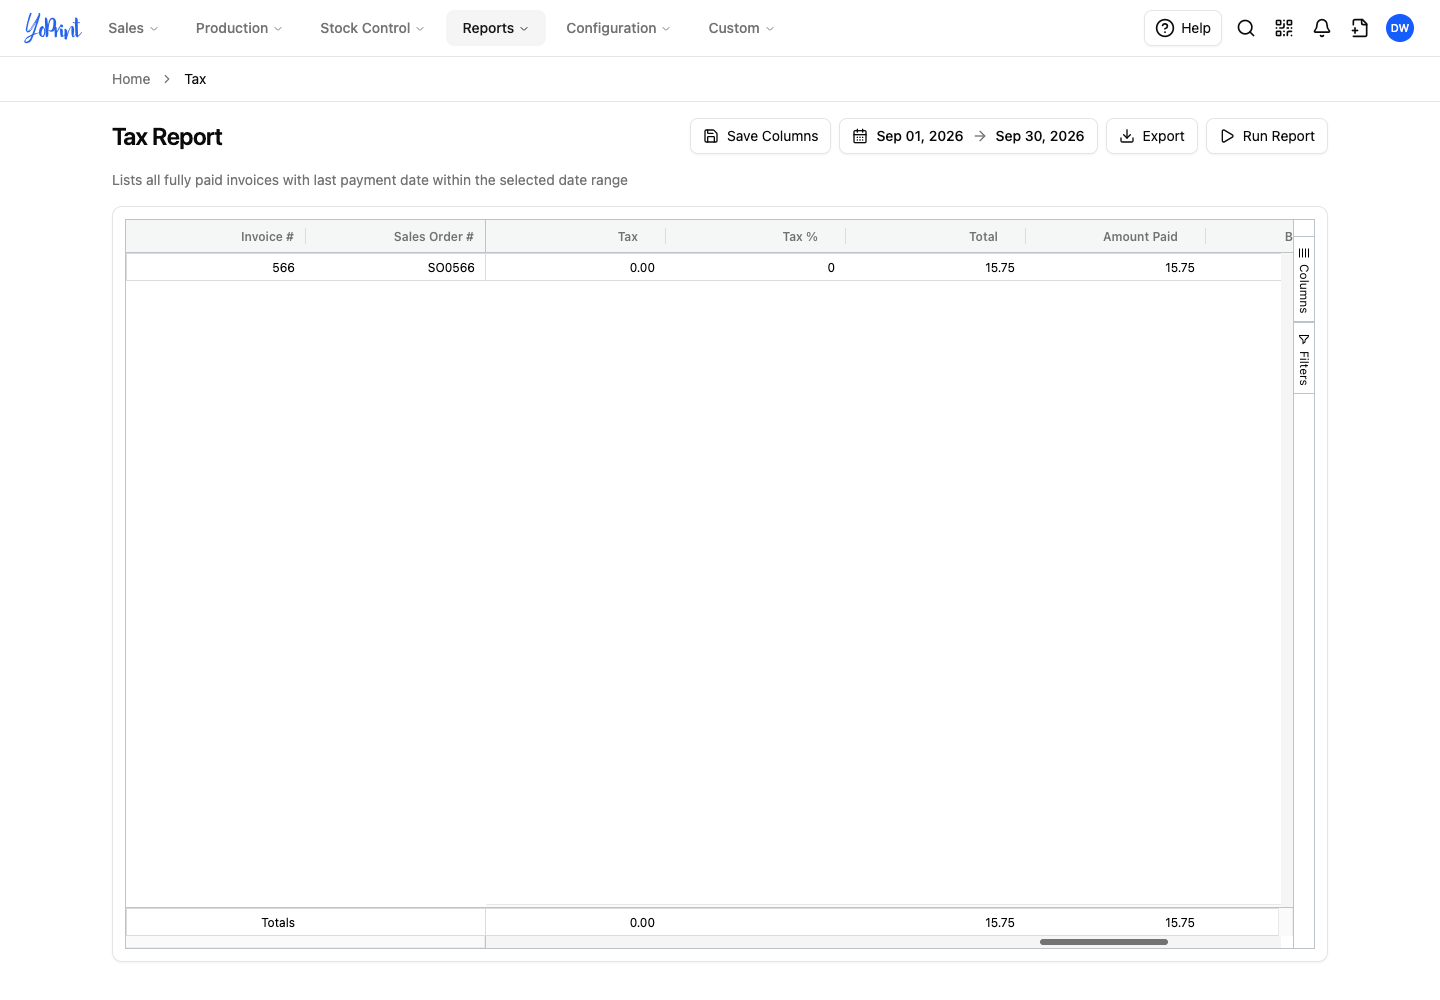The image size is (1440, 1000).
Task: Open the DW user avatar menu
Action: (x=1400, y=28)
